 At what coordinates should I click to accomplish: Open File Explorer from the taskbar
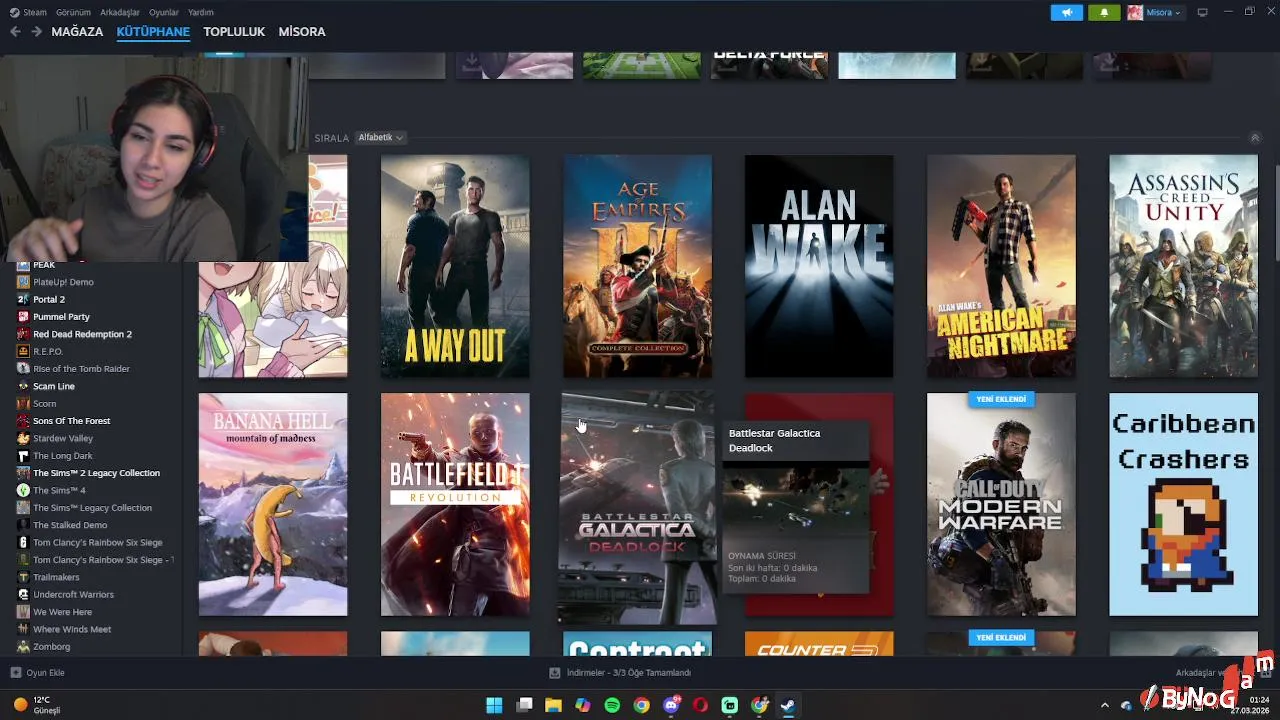click(x=553, y=705)
